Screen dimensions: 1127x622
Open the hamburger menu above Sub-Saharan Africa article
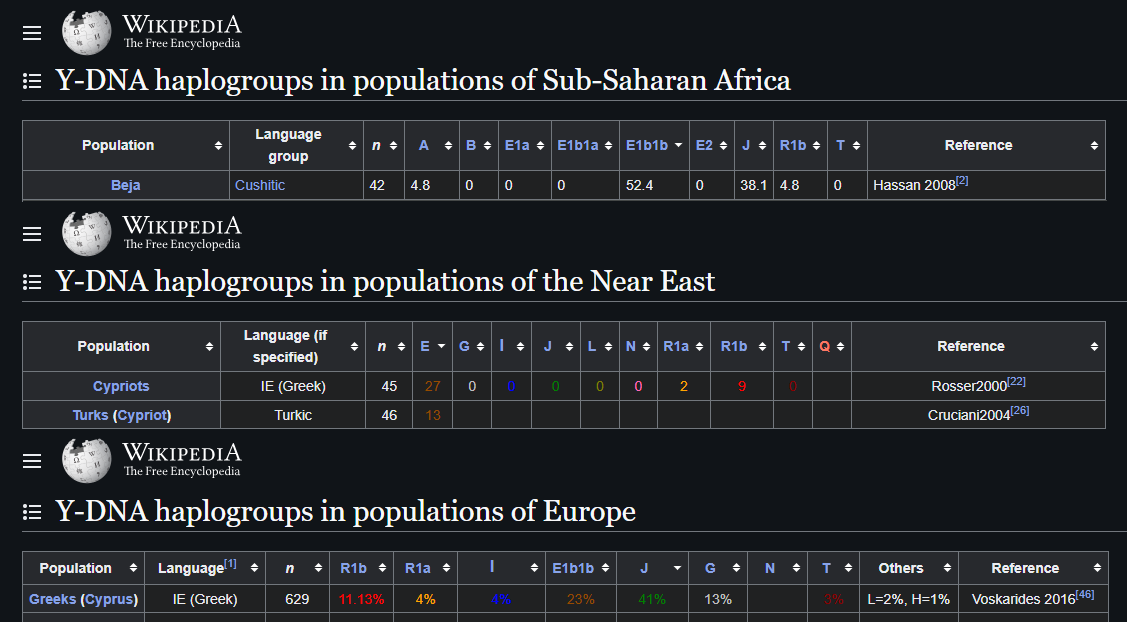click(32, 33)
